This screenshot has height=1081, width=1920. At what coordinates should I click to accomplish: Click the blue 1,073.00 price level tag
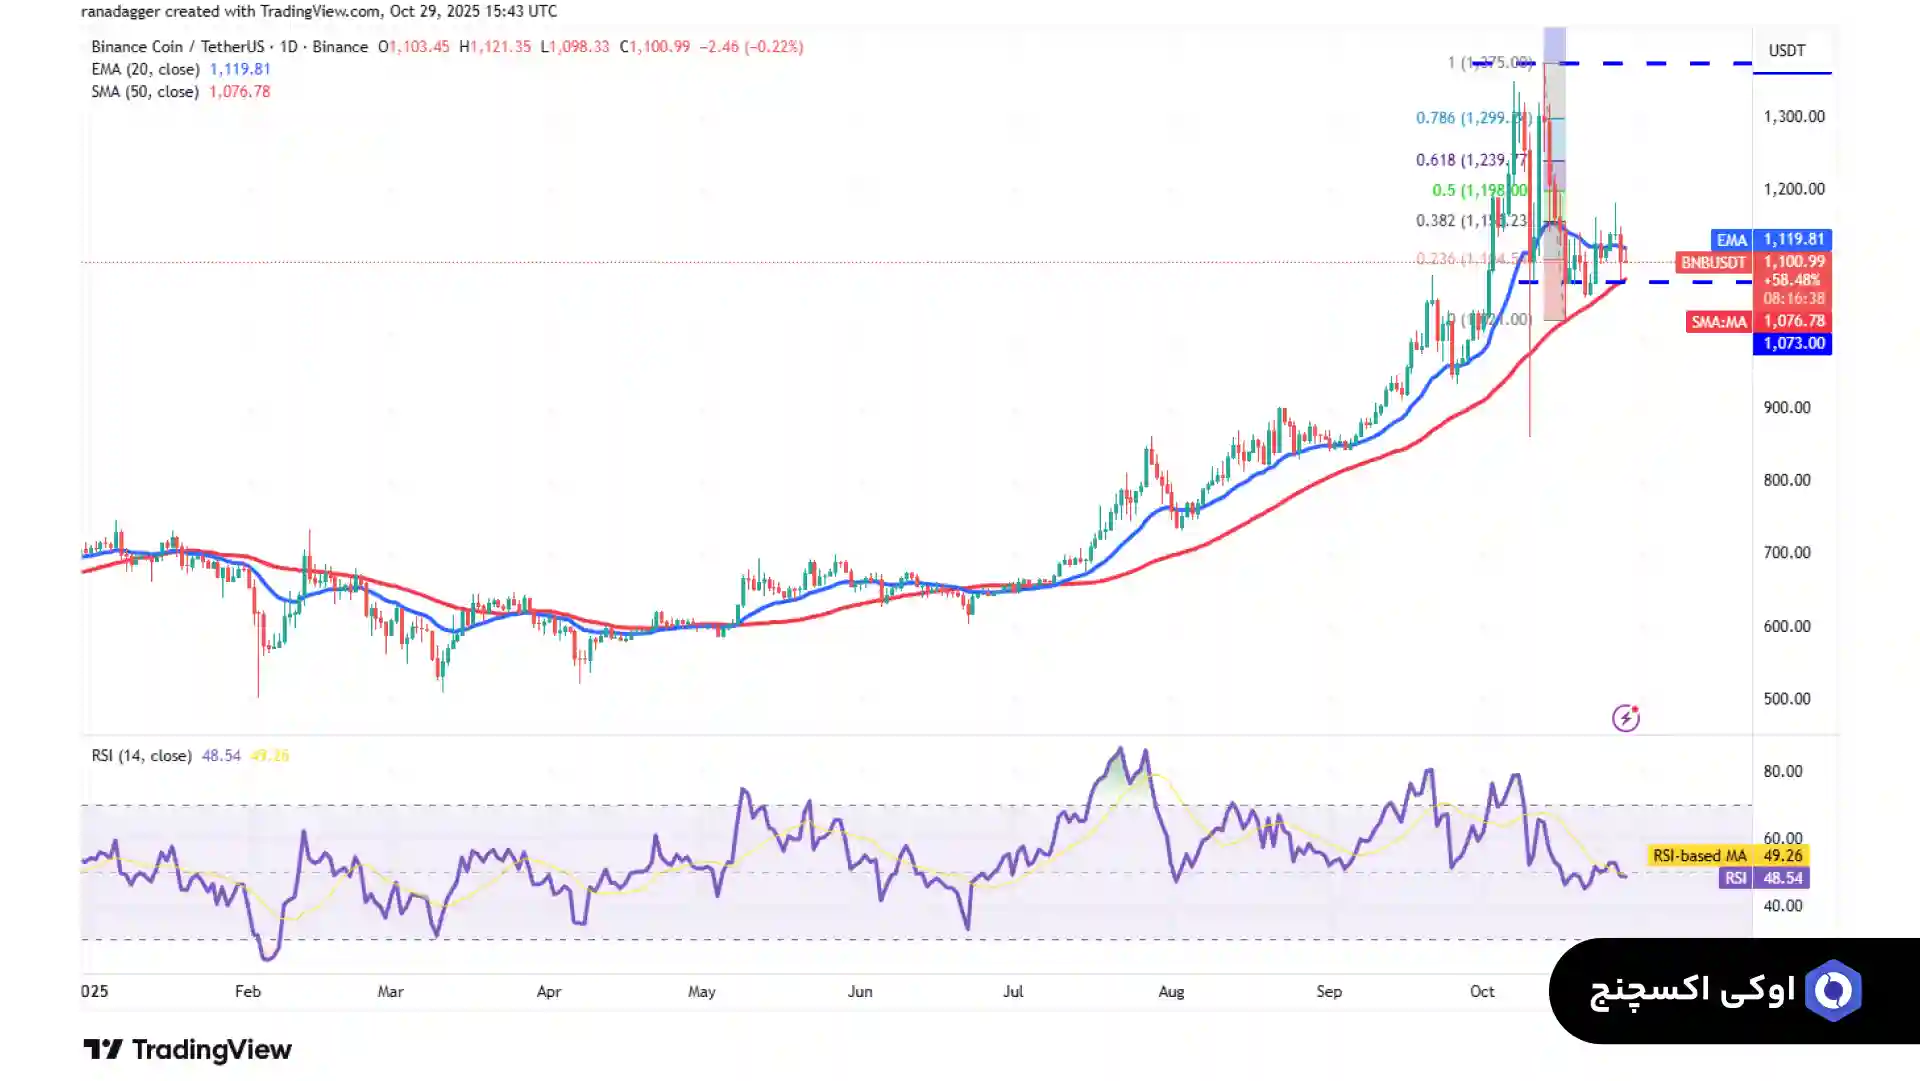point(1792,343)
